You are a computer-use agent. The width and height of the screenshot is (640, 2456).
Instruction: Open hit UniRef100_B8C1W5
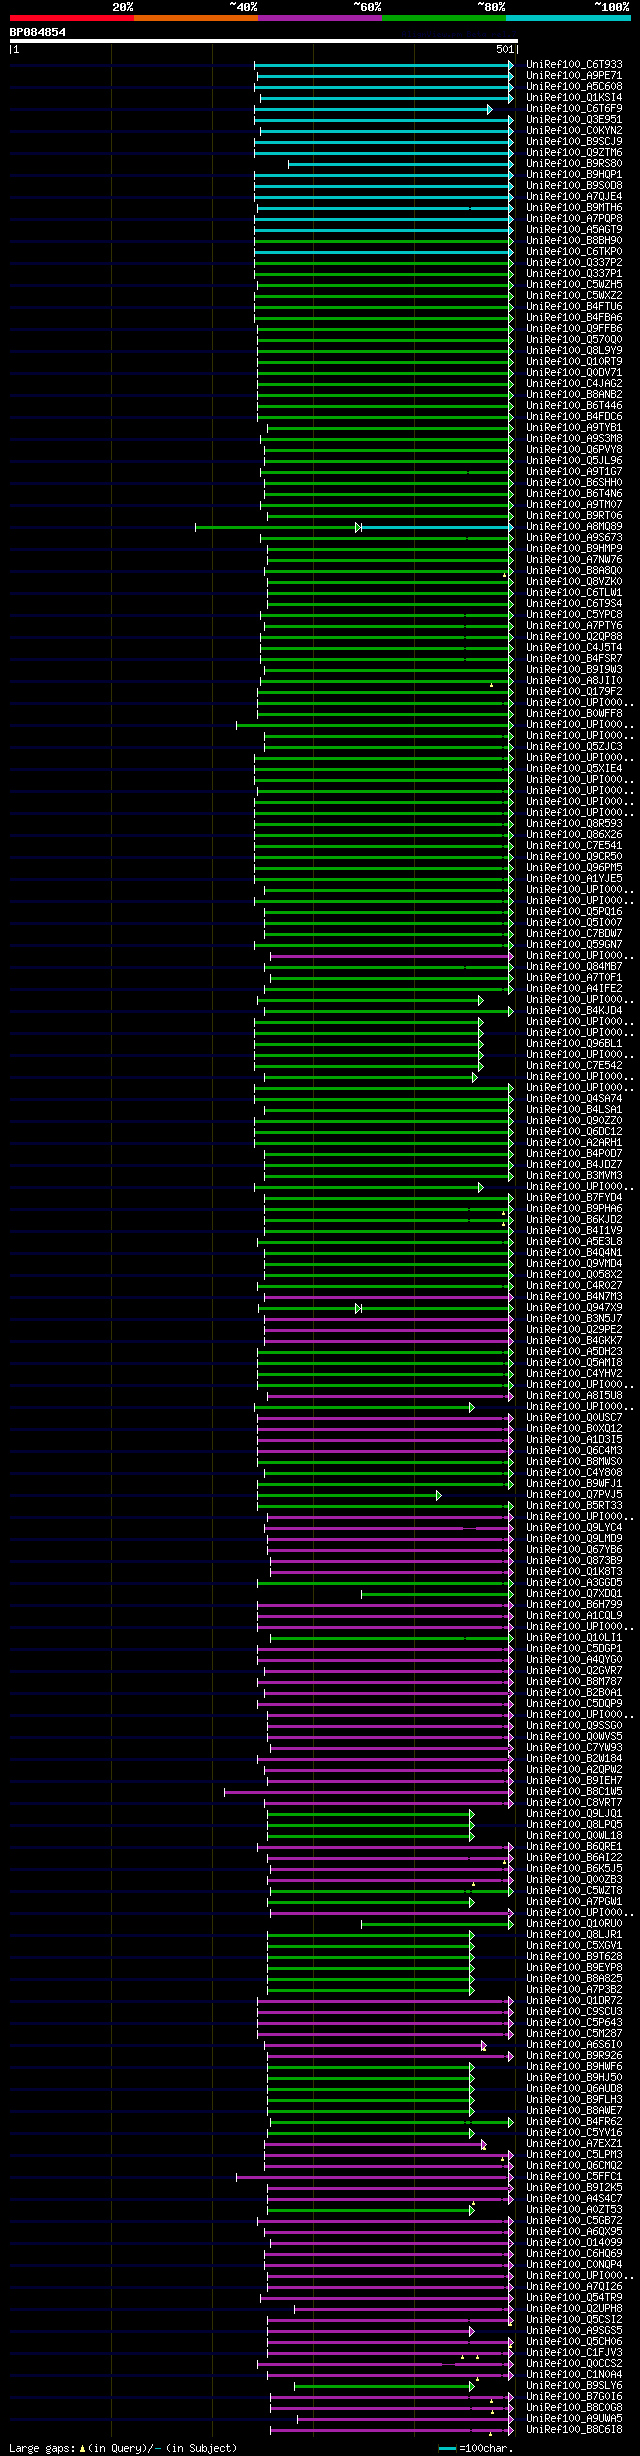tap(574, 1792)
